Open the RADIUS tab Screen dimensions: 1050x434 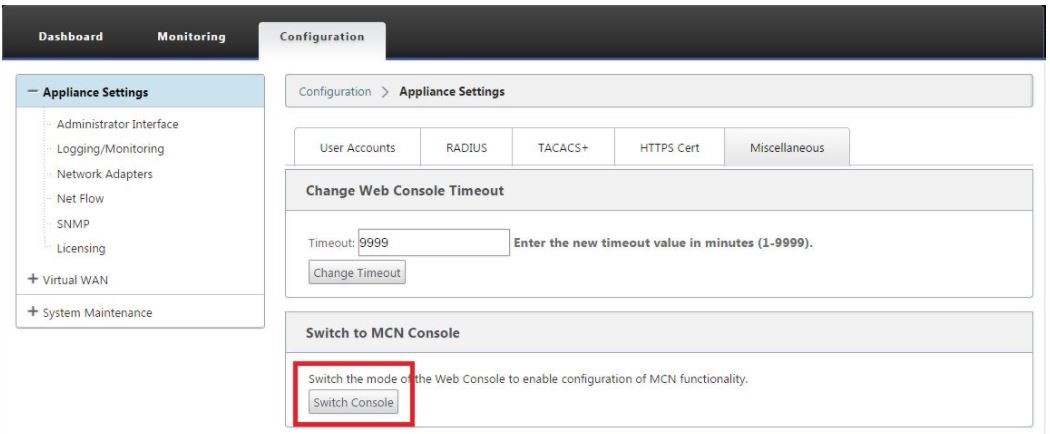pos(467,147)
